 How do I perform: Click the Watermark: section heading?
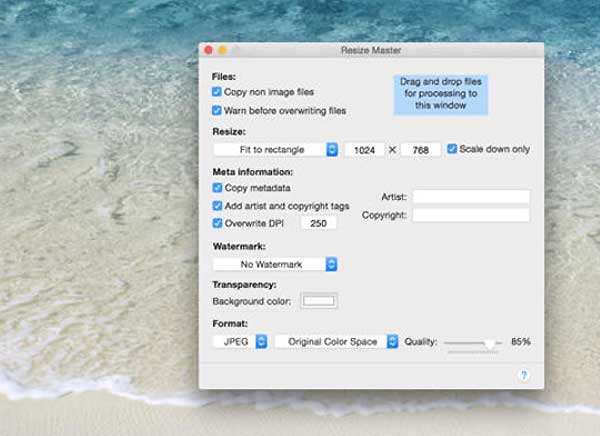[239, 246]
